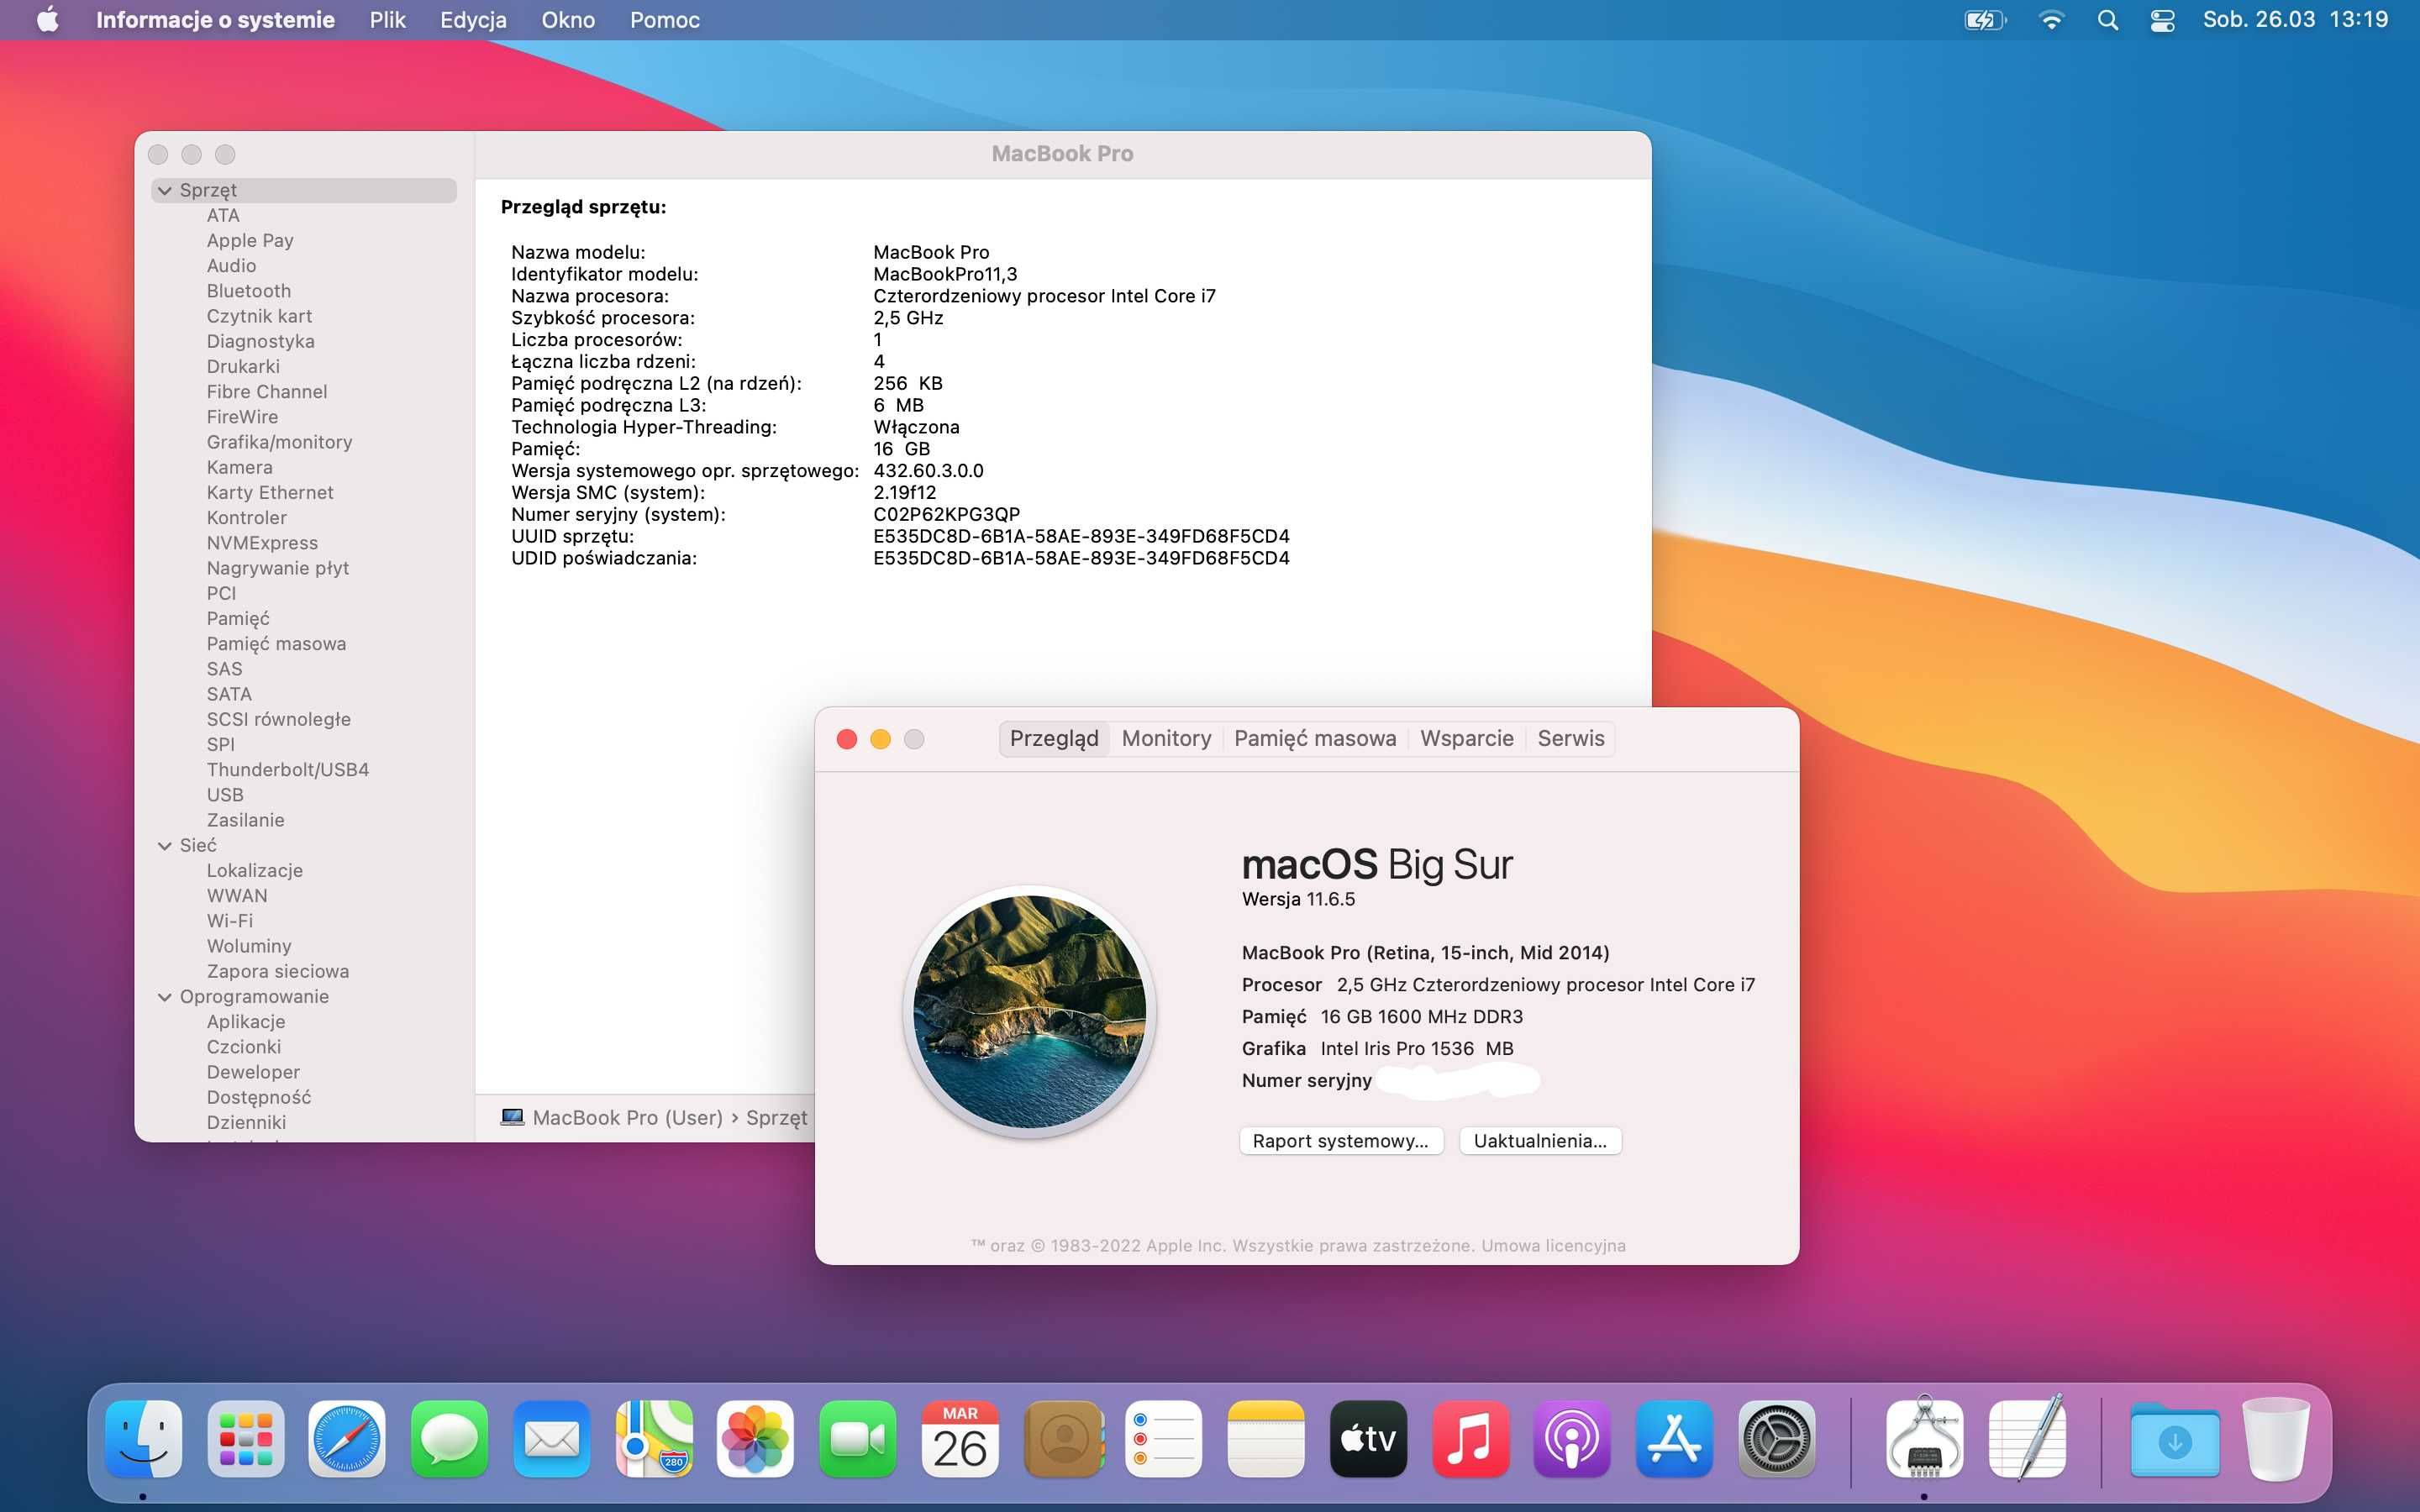Select Pamięć item in sidebar
The height and width of the screenshot is (1512, 2420).
pos(239,617)
